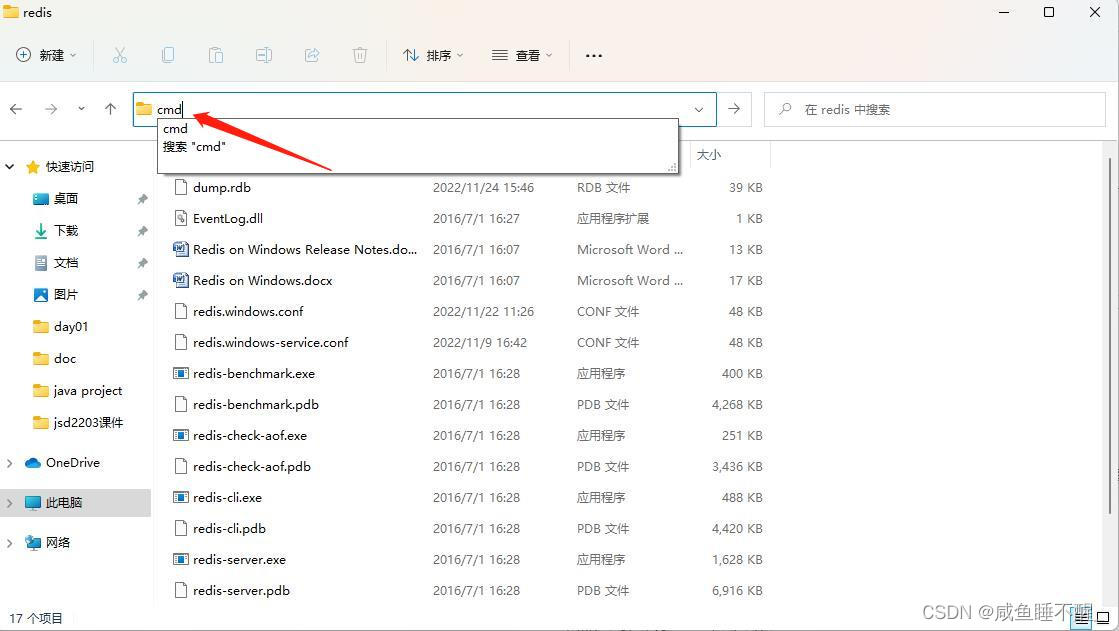
Task: Select the dump.rdb file
Action: pyautogui.click(x=221, y=188)
